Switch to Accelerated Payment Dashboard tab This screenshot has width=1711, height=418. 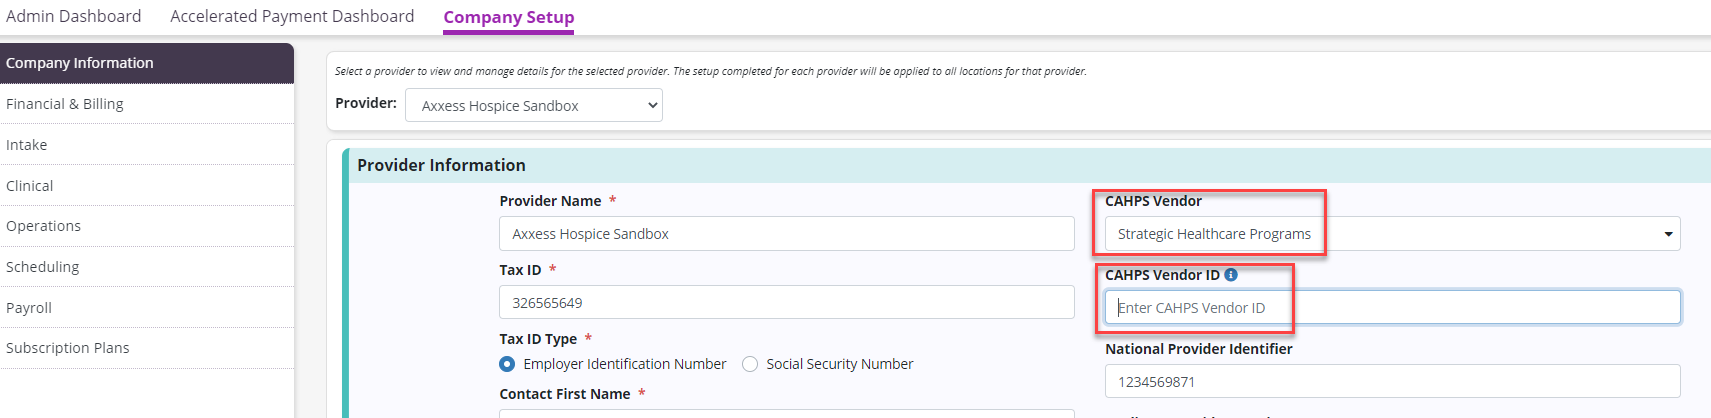pyautogui.click(x=292, y=17)
